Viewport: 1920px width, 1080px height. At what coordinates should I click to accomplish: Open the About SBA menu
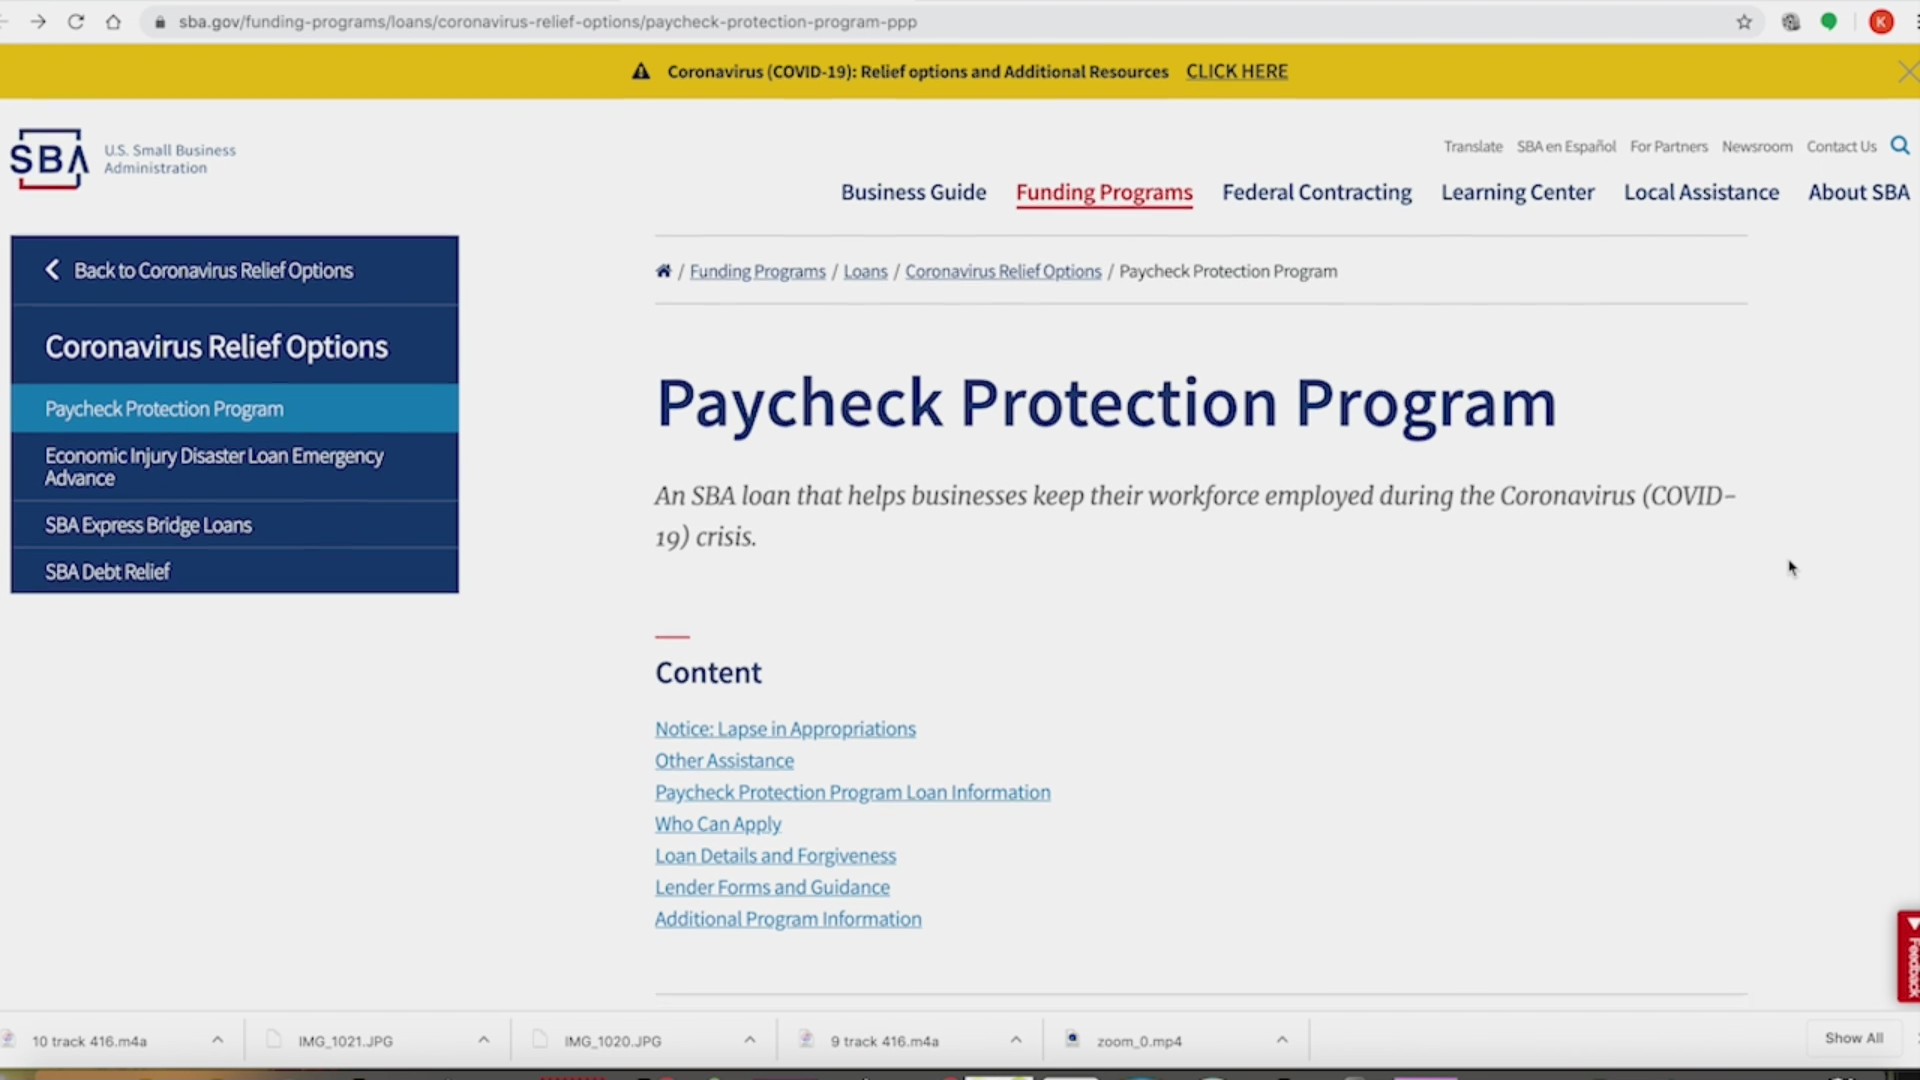click(1858, 192)
